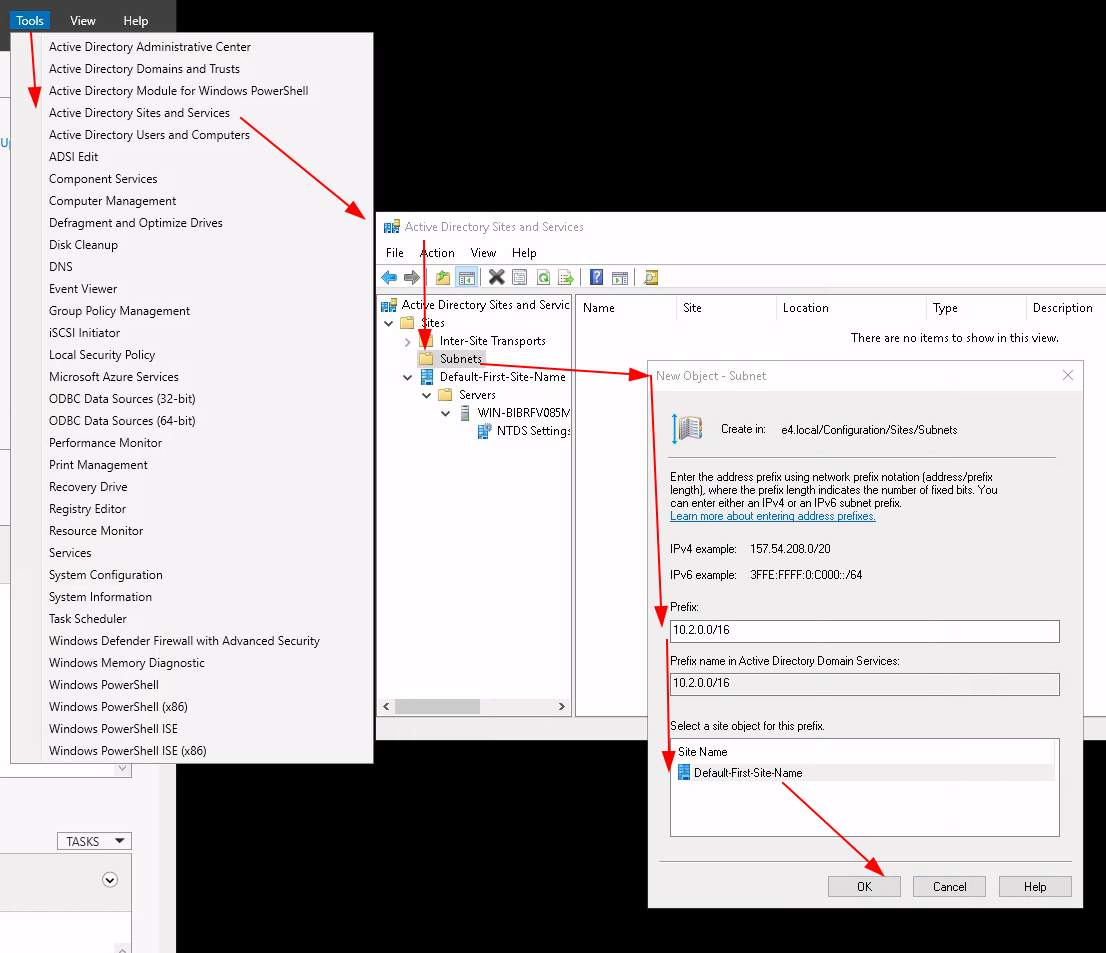Click the Find magnifier toolbar icon

(x=651, y=278)
